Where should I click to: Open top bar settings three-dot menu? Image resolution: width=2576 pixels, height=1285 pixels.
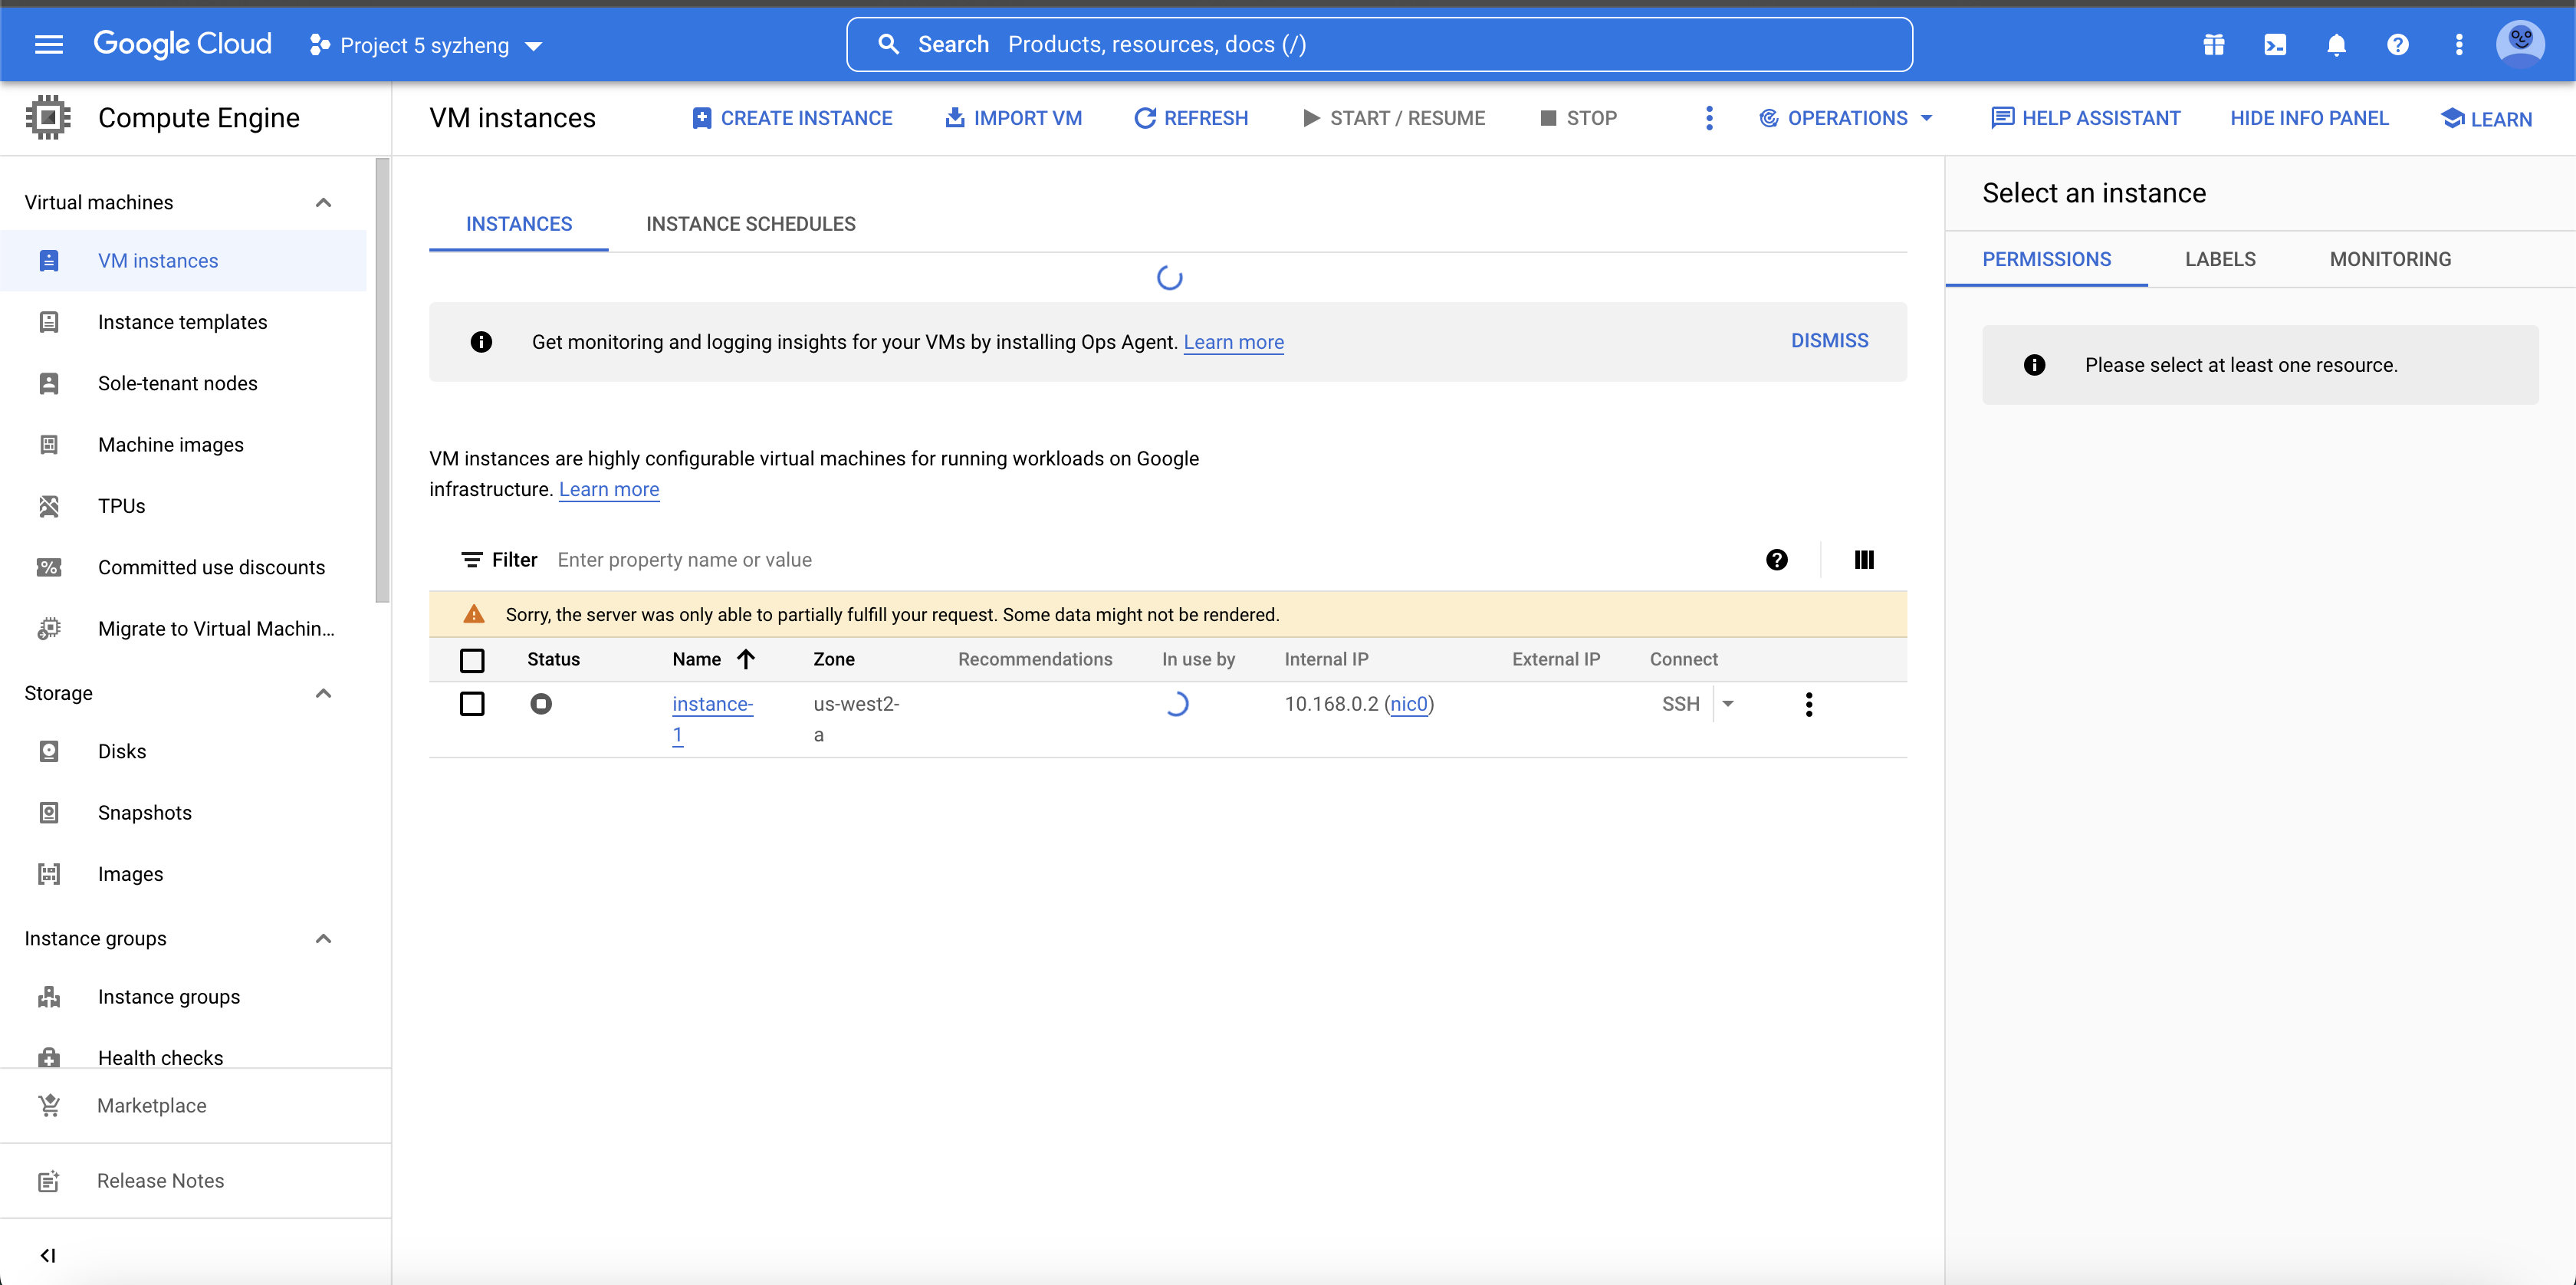(2459, 44)
